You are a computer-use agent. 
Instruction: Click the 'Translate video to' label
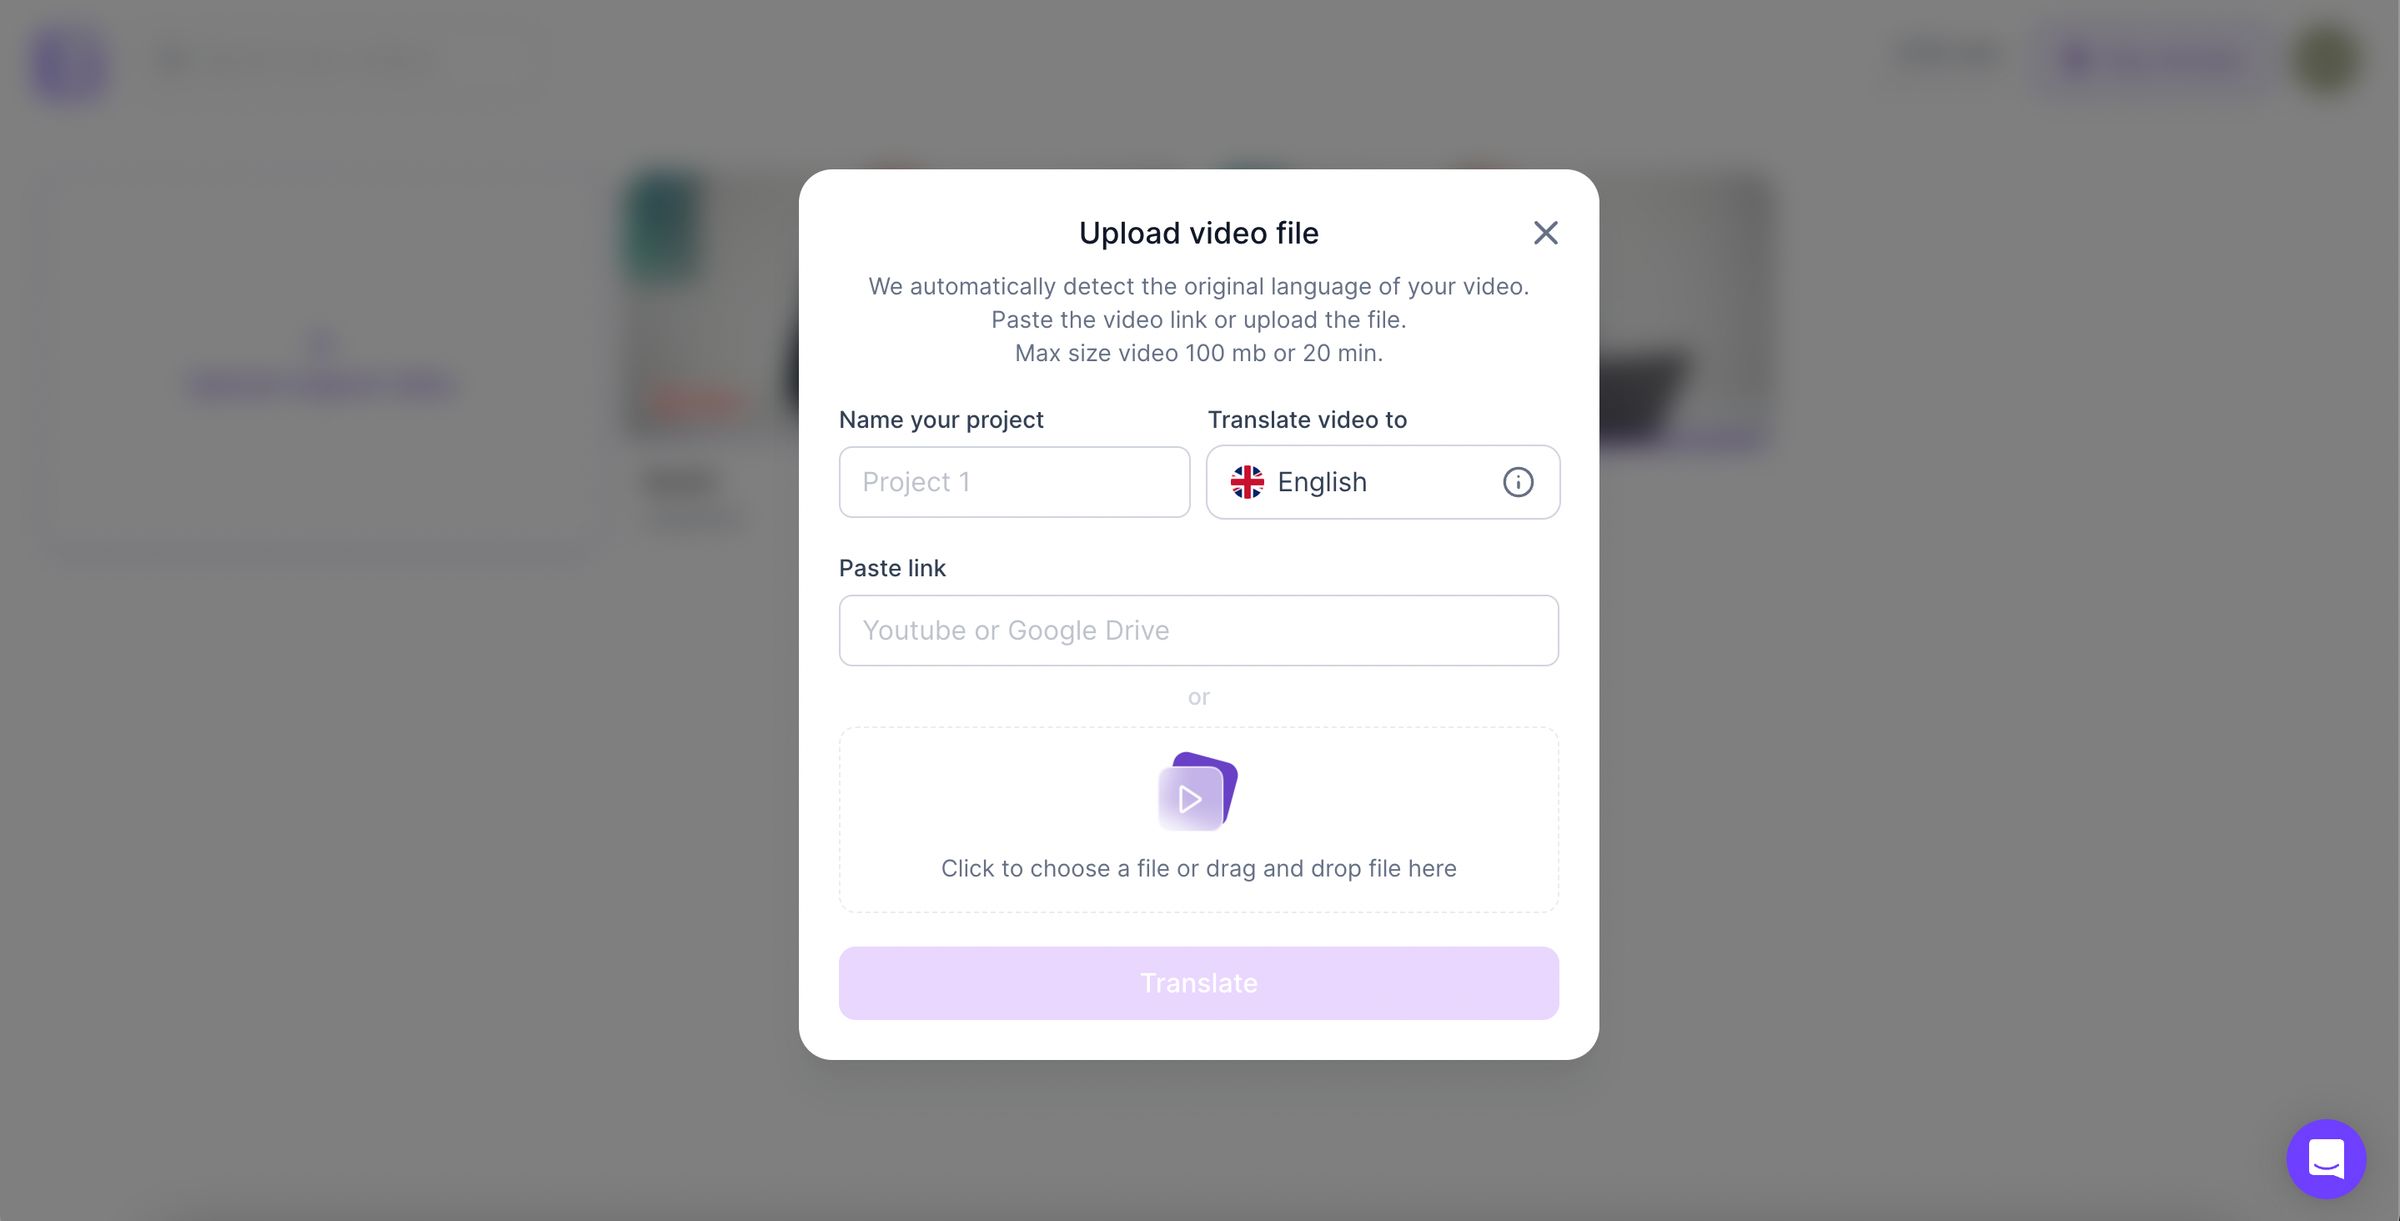point(1306,420)
